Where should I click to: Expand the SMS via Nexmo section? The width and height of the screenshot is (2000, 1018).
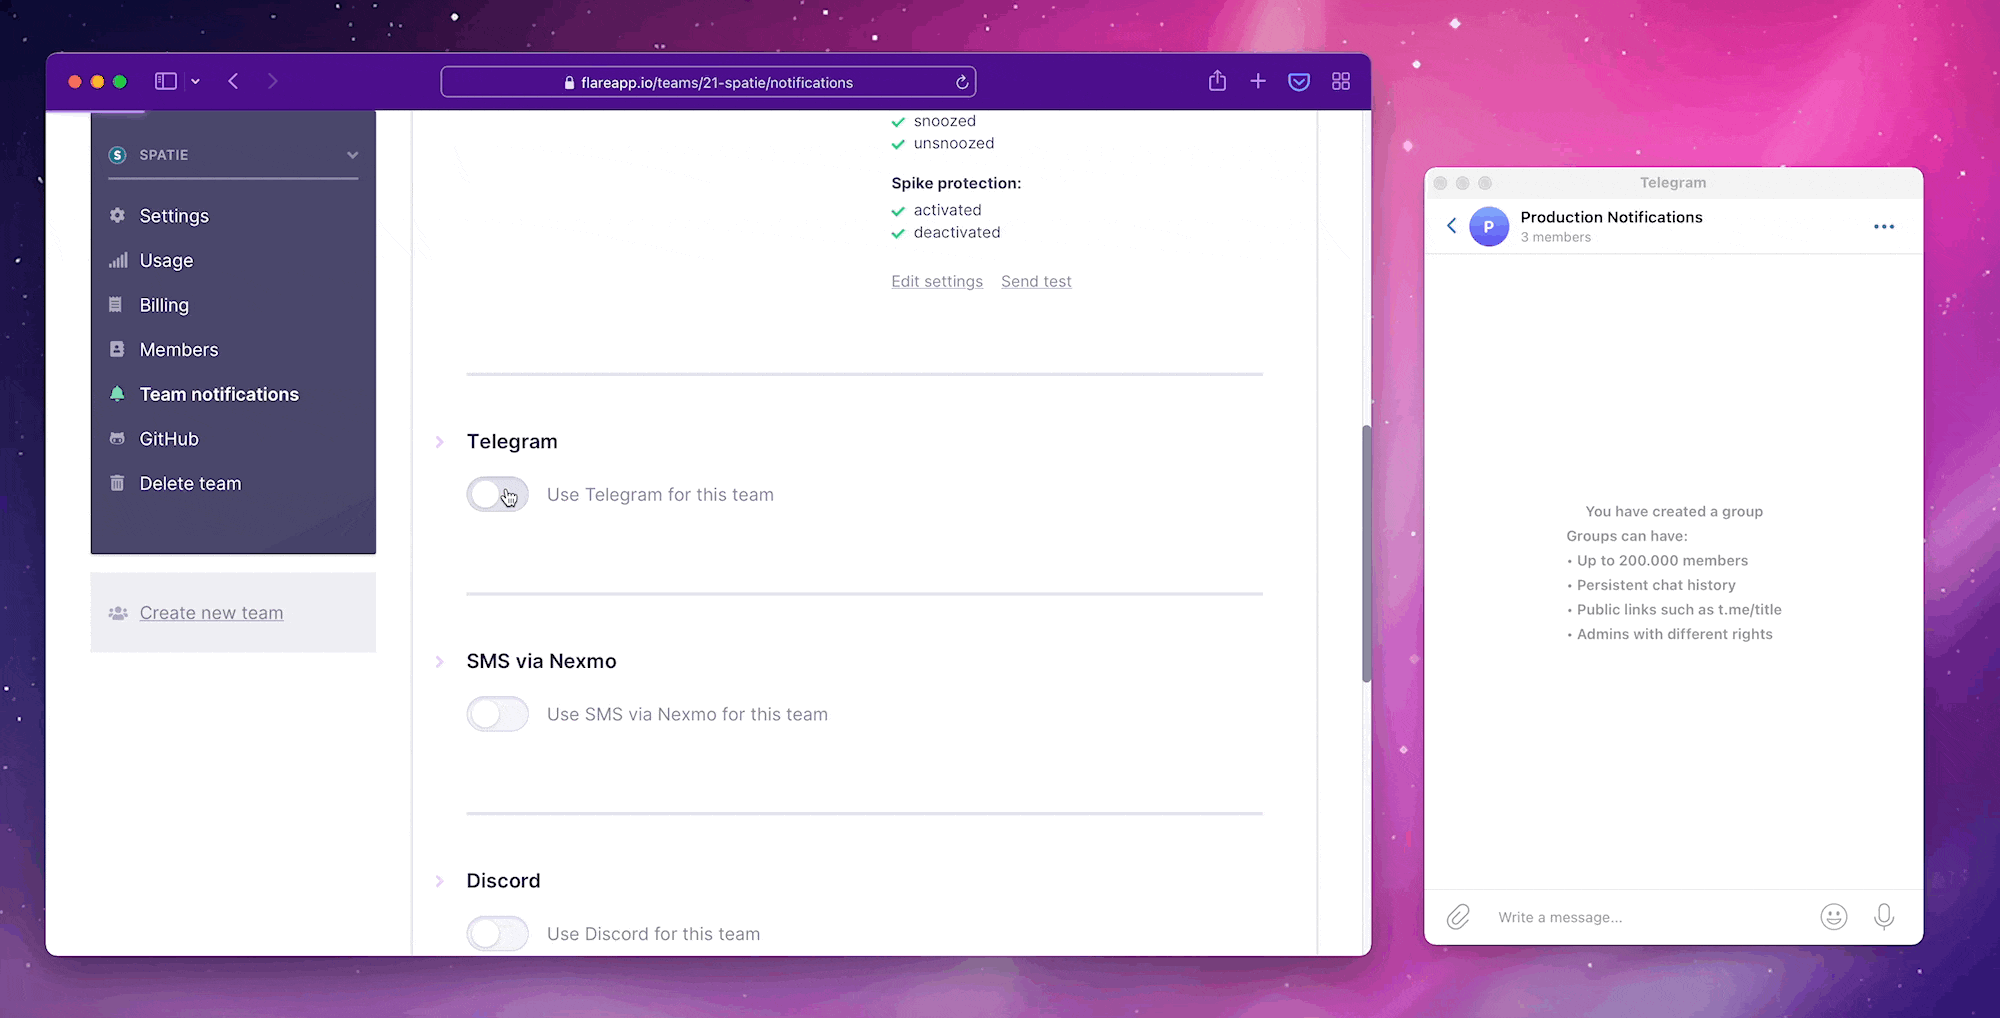[439, 662]
